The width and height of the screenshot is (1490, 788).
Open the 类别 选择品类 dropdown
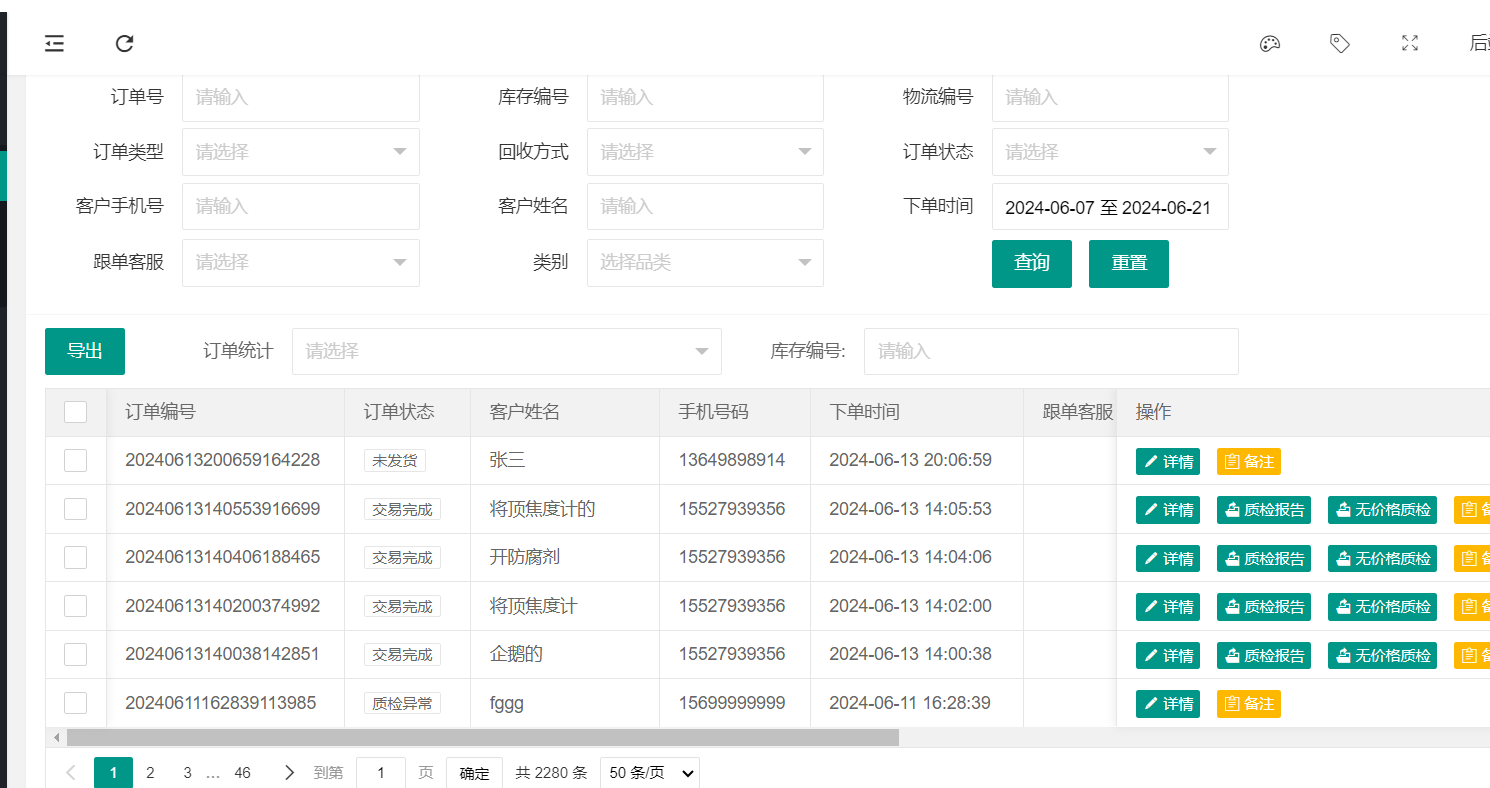705,262
